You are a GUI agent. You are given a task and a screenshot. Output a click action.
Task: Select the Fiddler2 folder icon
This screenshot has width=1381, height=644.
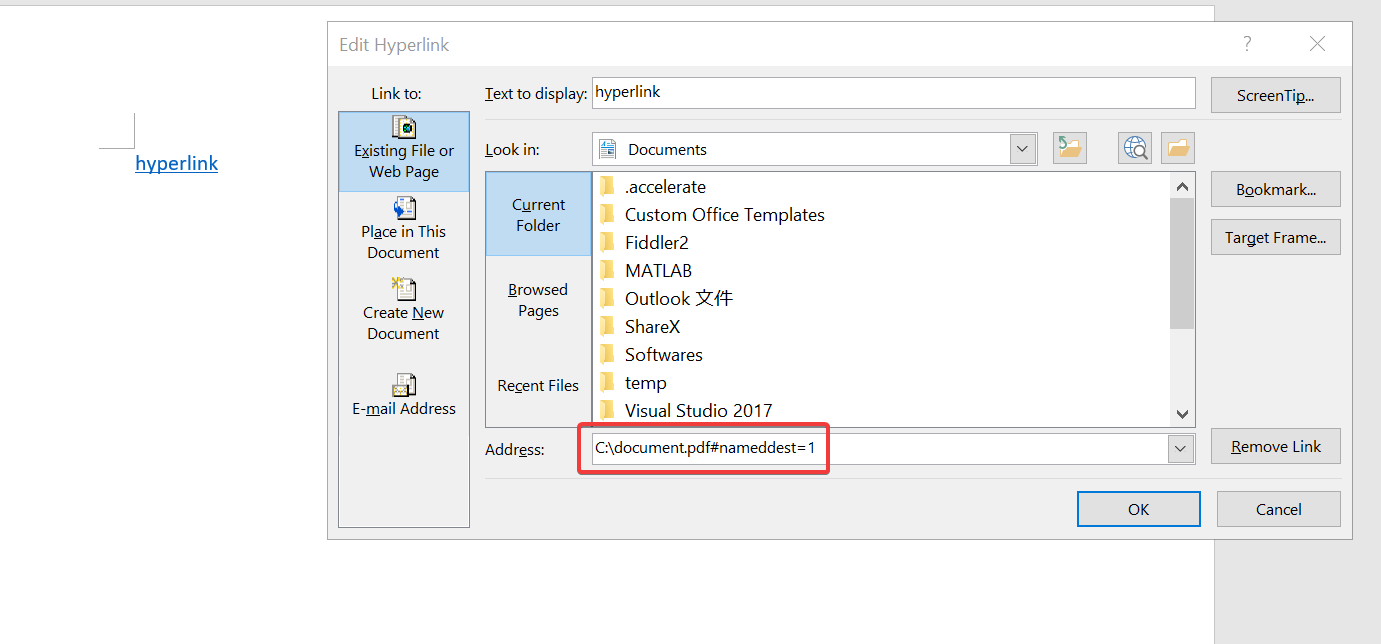pos(606,243)
